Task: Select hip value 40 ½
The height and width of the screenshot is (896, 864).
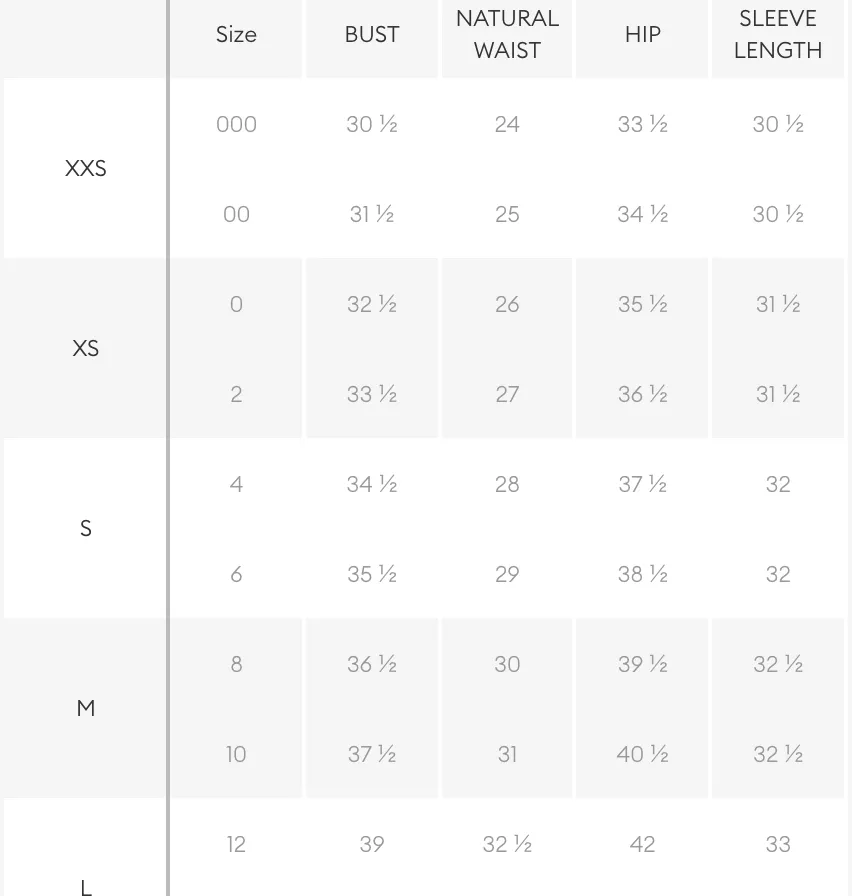Action: (643, 754)
